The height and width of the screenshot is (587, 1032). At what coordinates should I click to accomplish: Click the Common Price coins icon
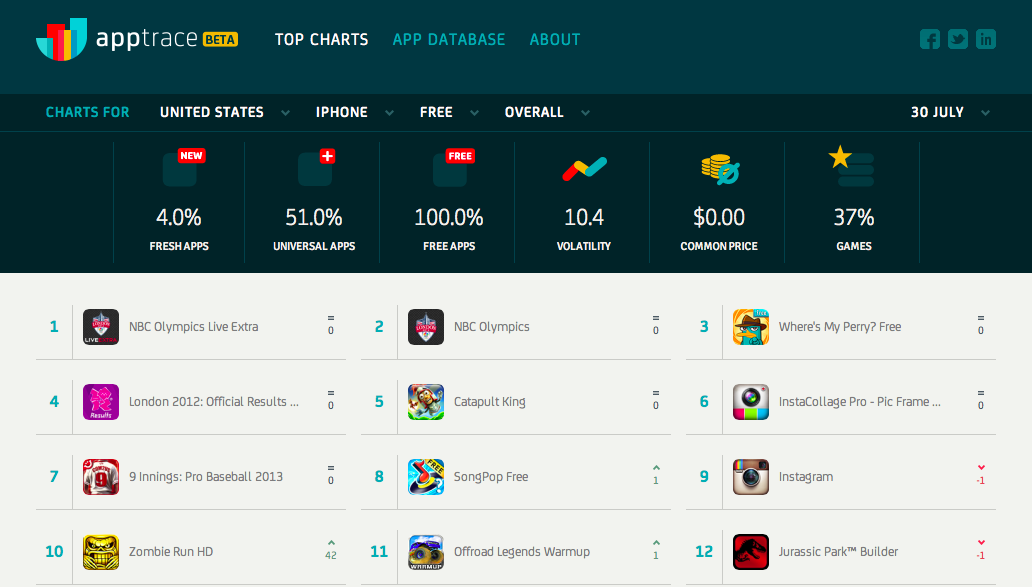720,169
